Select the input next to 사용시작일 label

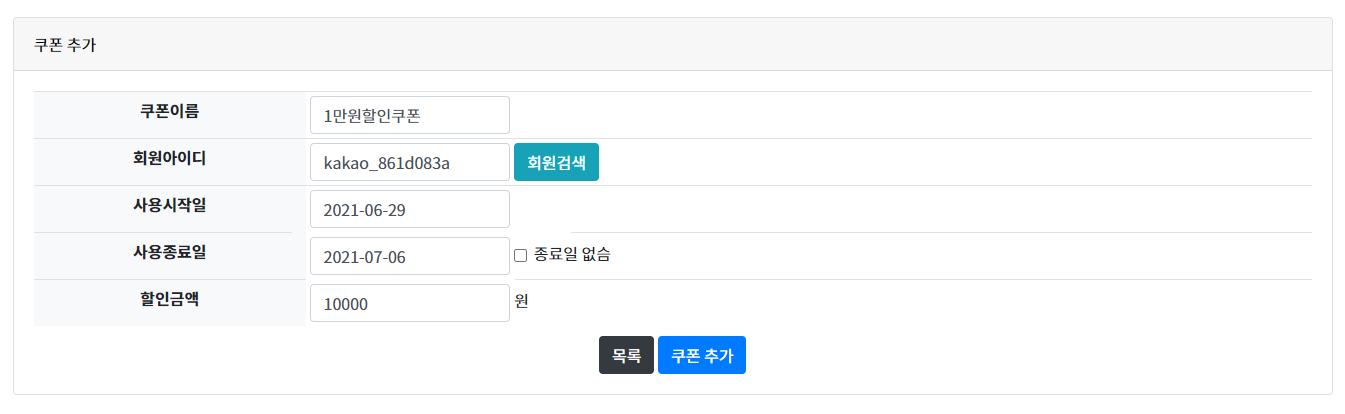(410, 209)
